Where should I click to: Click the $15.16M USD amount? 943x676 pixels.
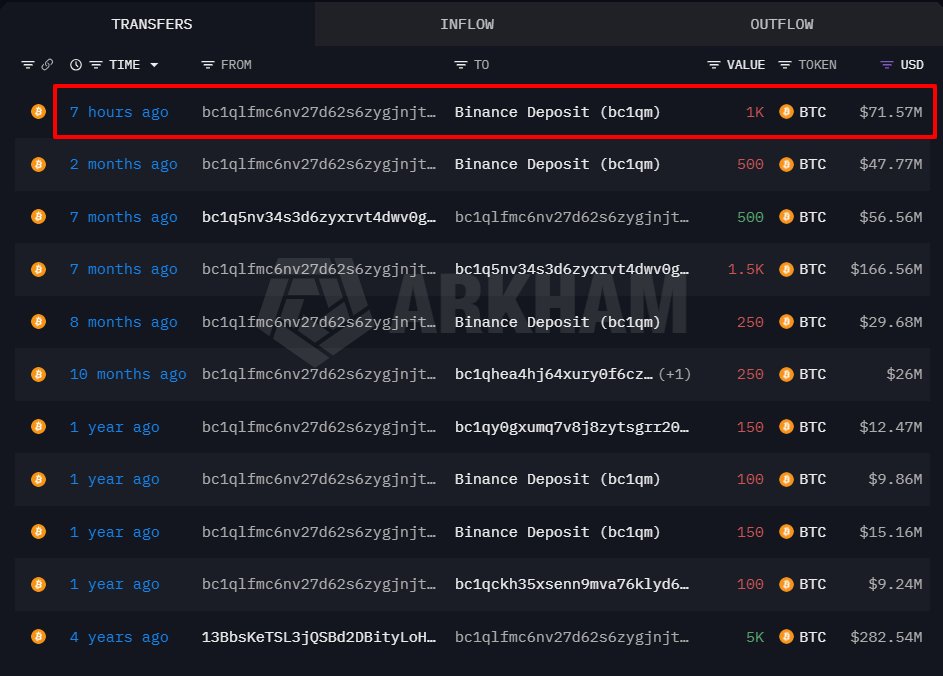[891, 532]
